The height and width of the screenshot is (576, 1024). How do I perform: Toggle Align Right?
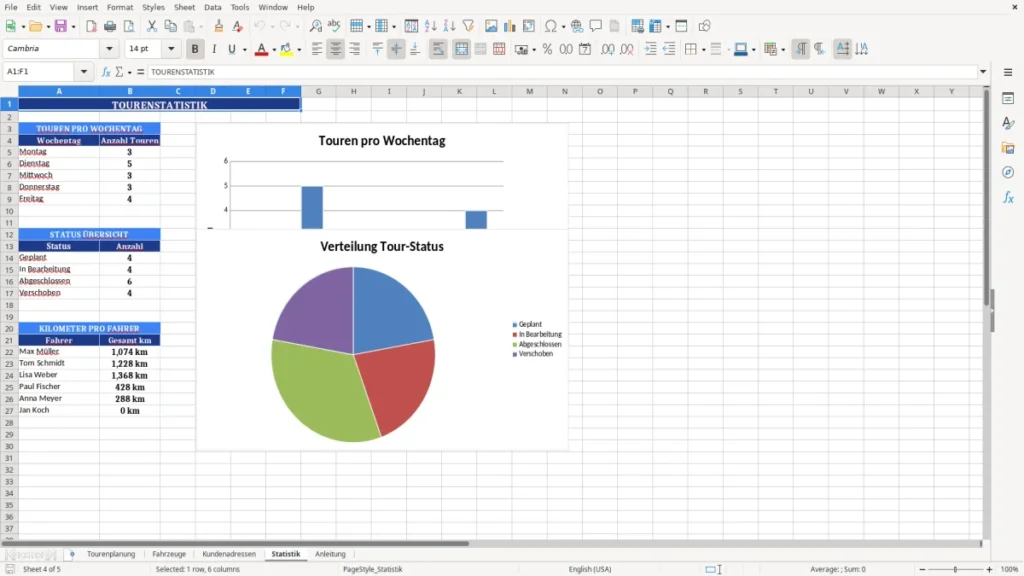click(x=355, y=49)
